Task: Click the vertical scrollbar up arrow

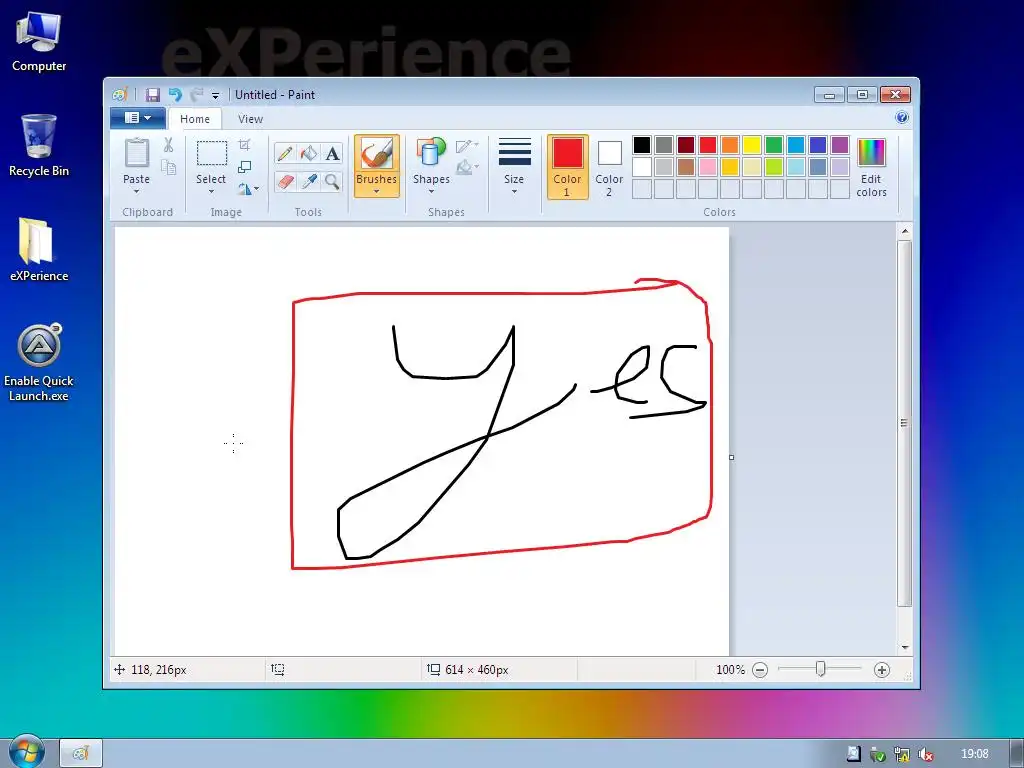Action: click(x=904, y=231)
